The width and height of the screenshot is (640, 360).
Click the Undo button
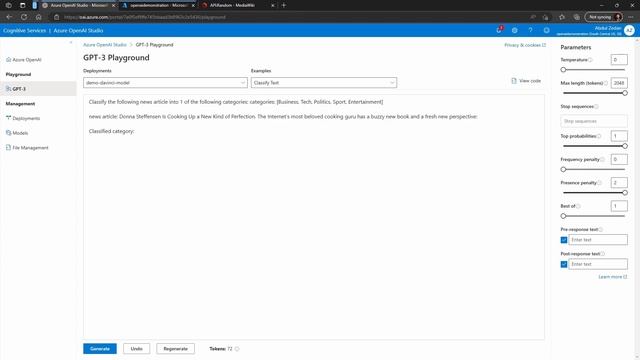(137, 349)
